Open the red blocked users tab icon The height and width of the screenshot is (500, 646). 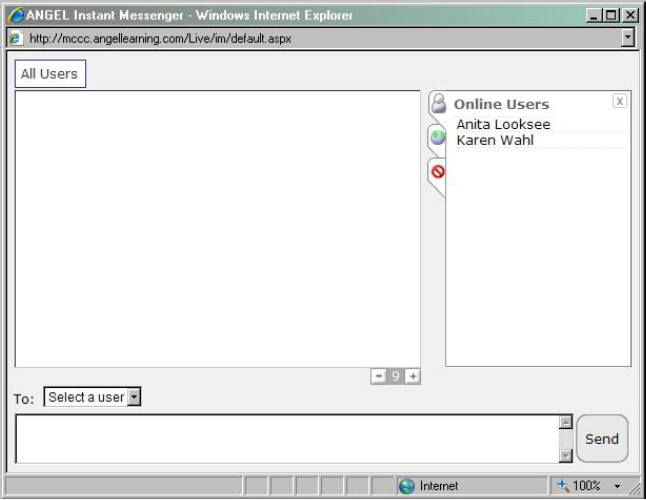tap(437, 172)
